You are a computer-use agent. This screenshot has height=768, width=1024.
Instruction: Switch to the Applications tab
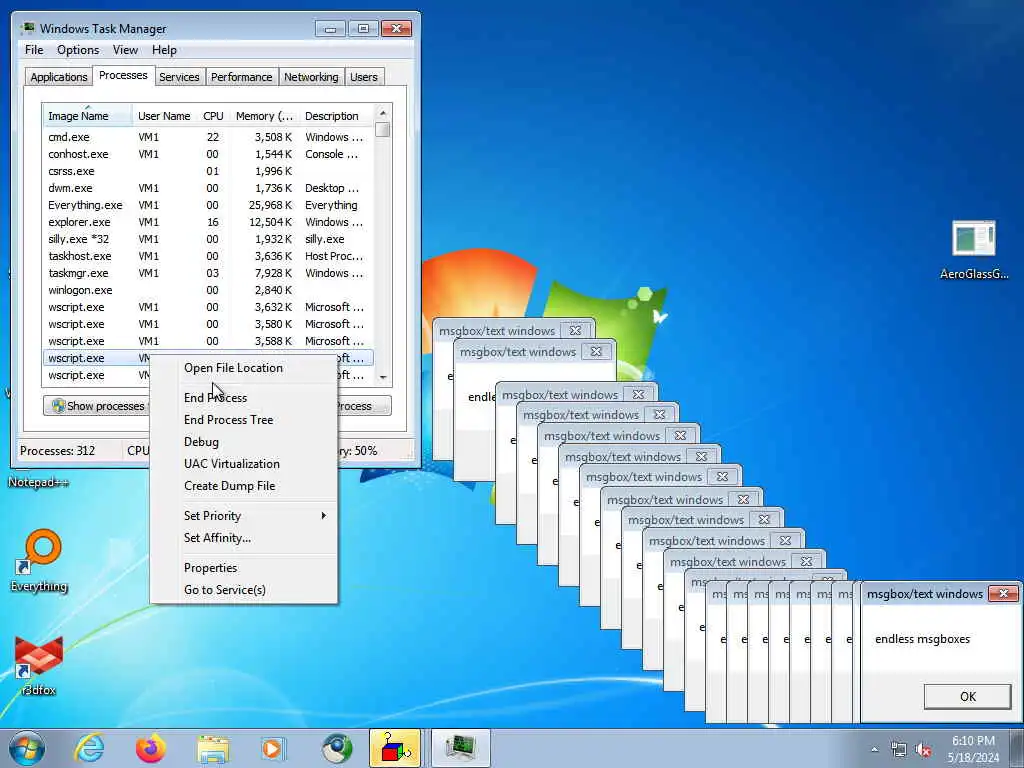[x=59, y=77]
